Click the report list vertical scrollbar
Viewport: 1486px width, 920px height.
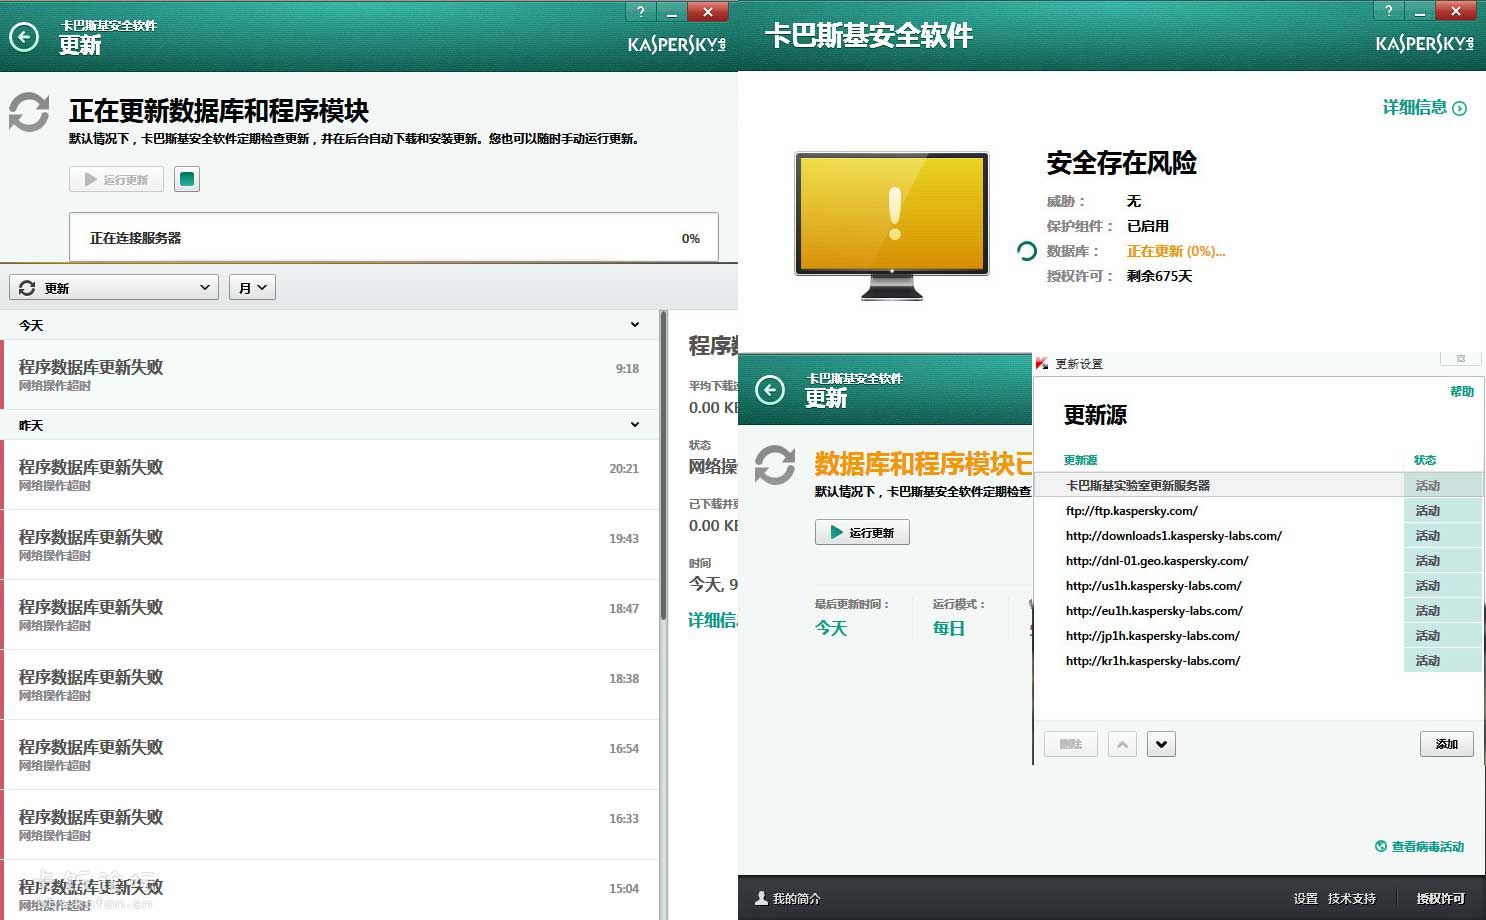coord(664,465)
